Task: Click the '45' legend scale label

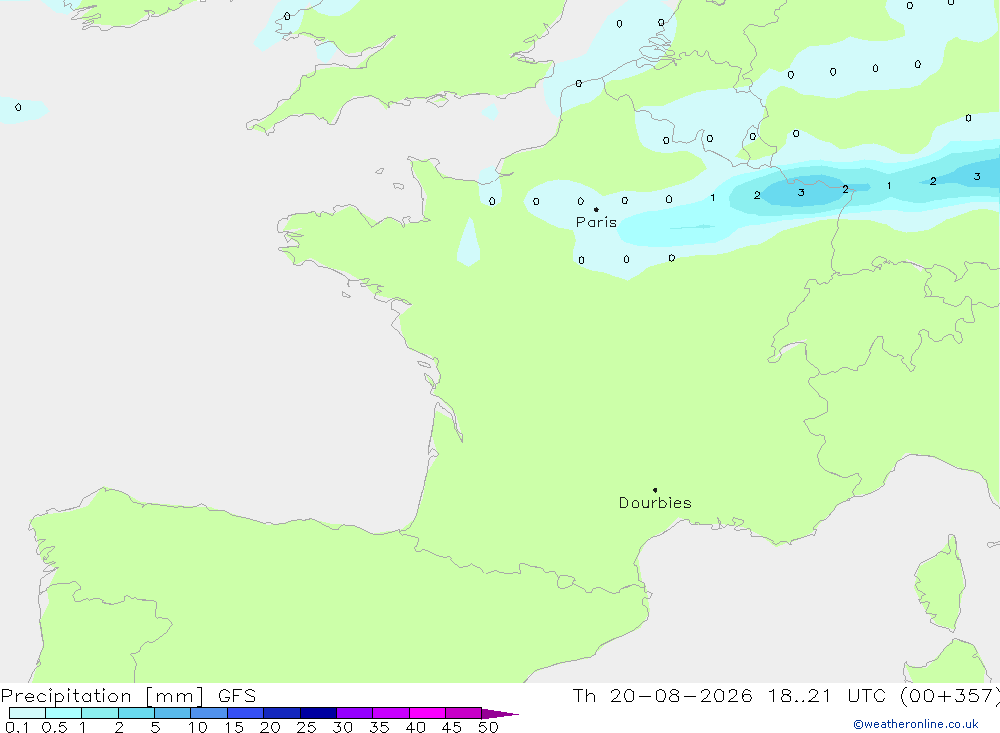Action: 452,727
